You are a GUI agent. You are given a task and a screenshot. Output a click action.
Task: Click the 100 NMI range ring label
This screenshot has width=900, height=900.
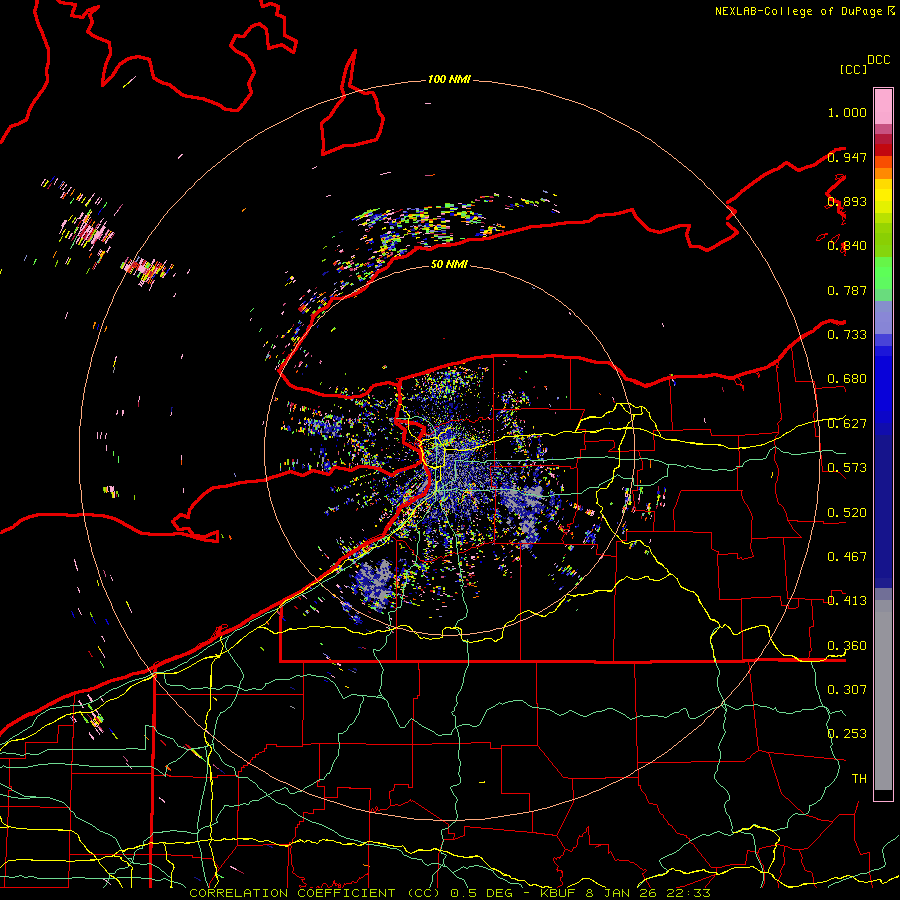tap(449, 79)
